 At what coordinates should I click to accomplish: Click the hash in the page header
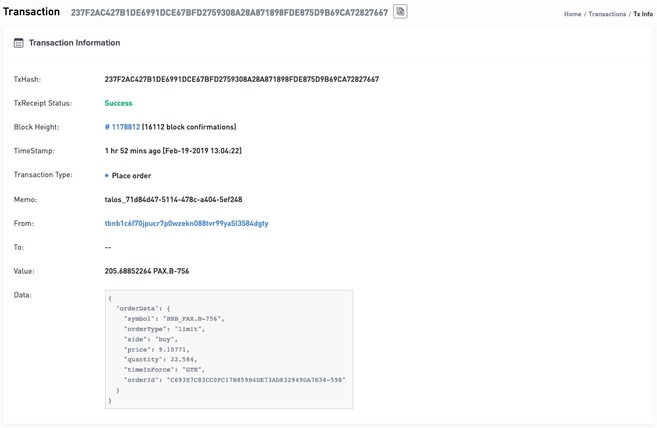pyautogui.click(x=229, y=12)
